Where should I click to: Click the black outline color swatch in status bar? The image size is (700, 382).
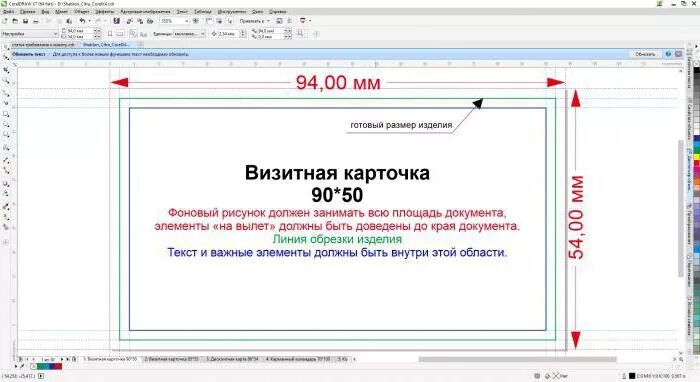pos(632,376)
